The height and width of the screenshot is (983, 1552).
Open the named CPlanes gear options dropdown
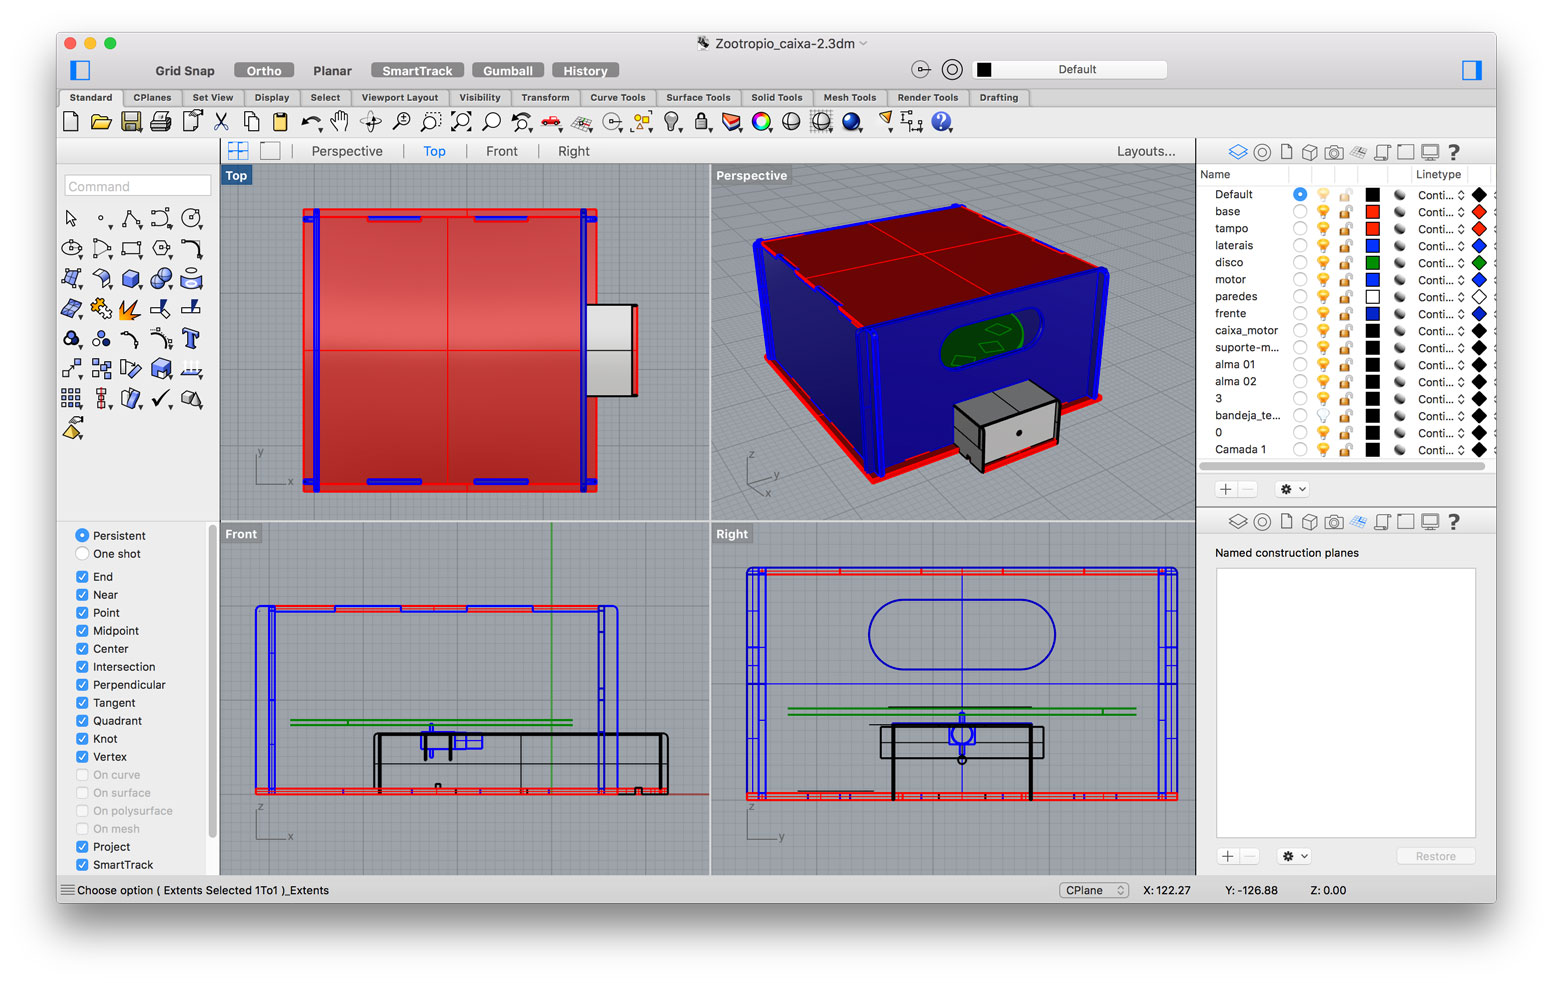pos(1294,856)
